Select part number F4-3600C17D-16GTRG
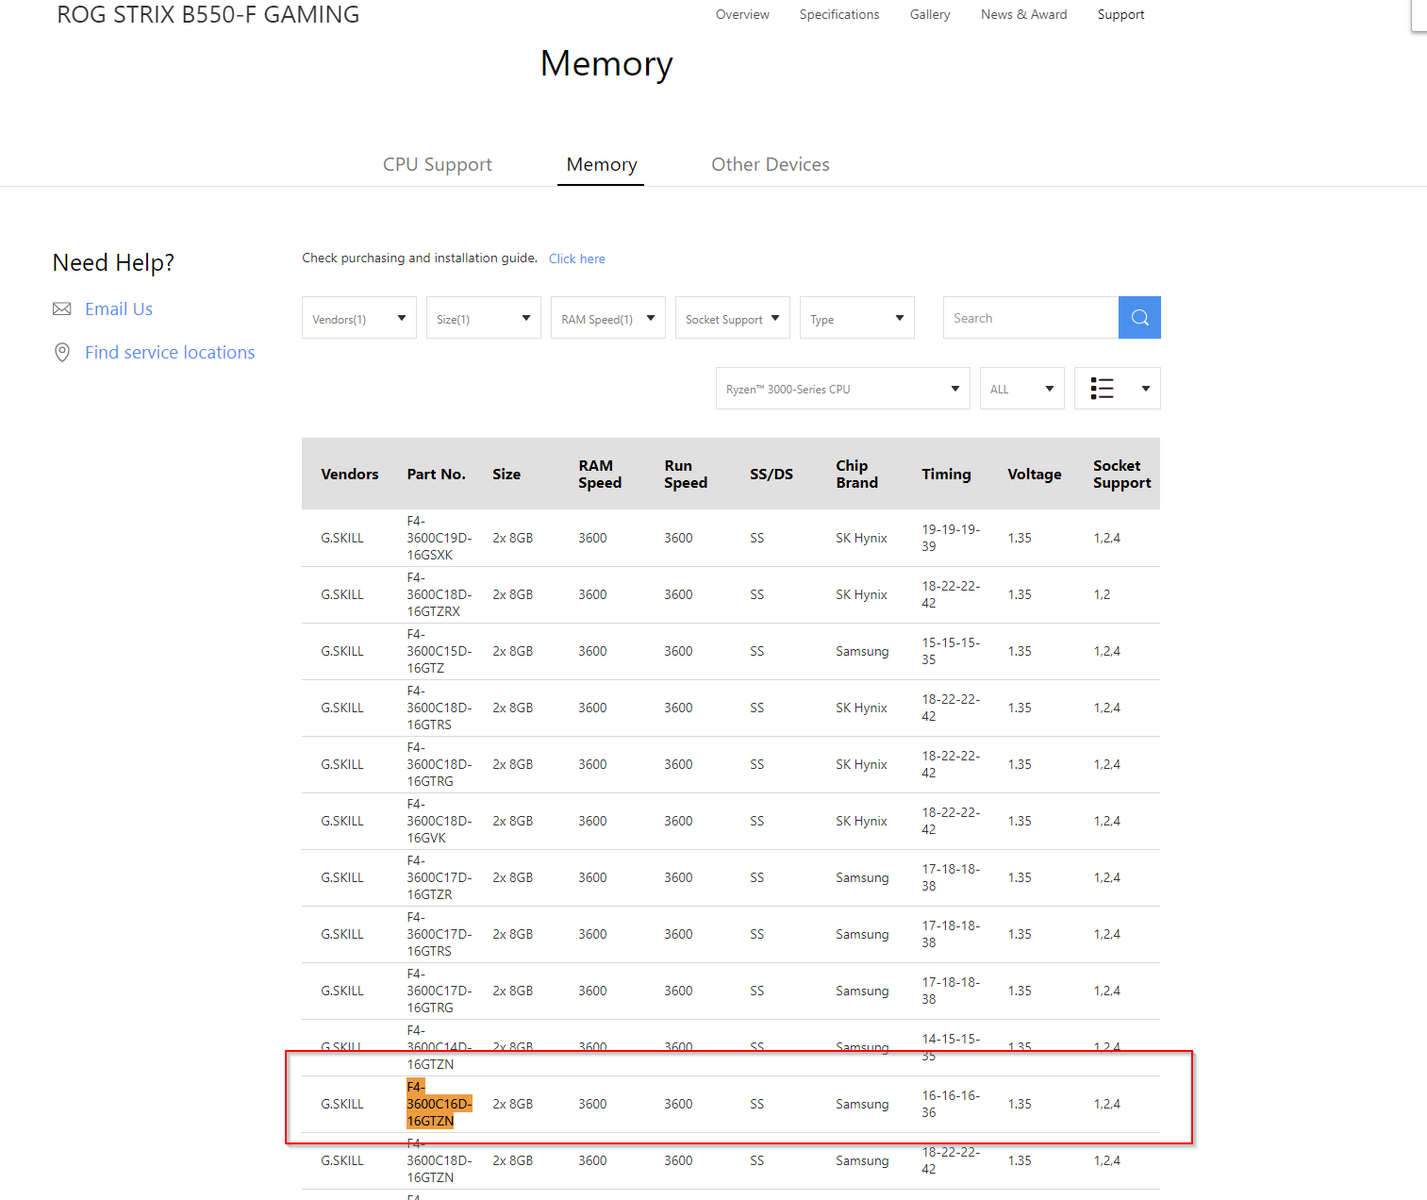Screen dimensions: 1427x1200 point(439,991)
